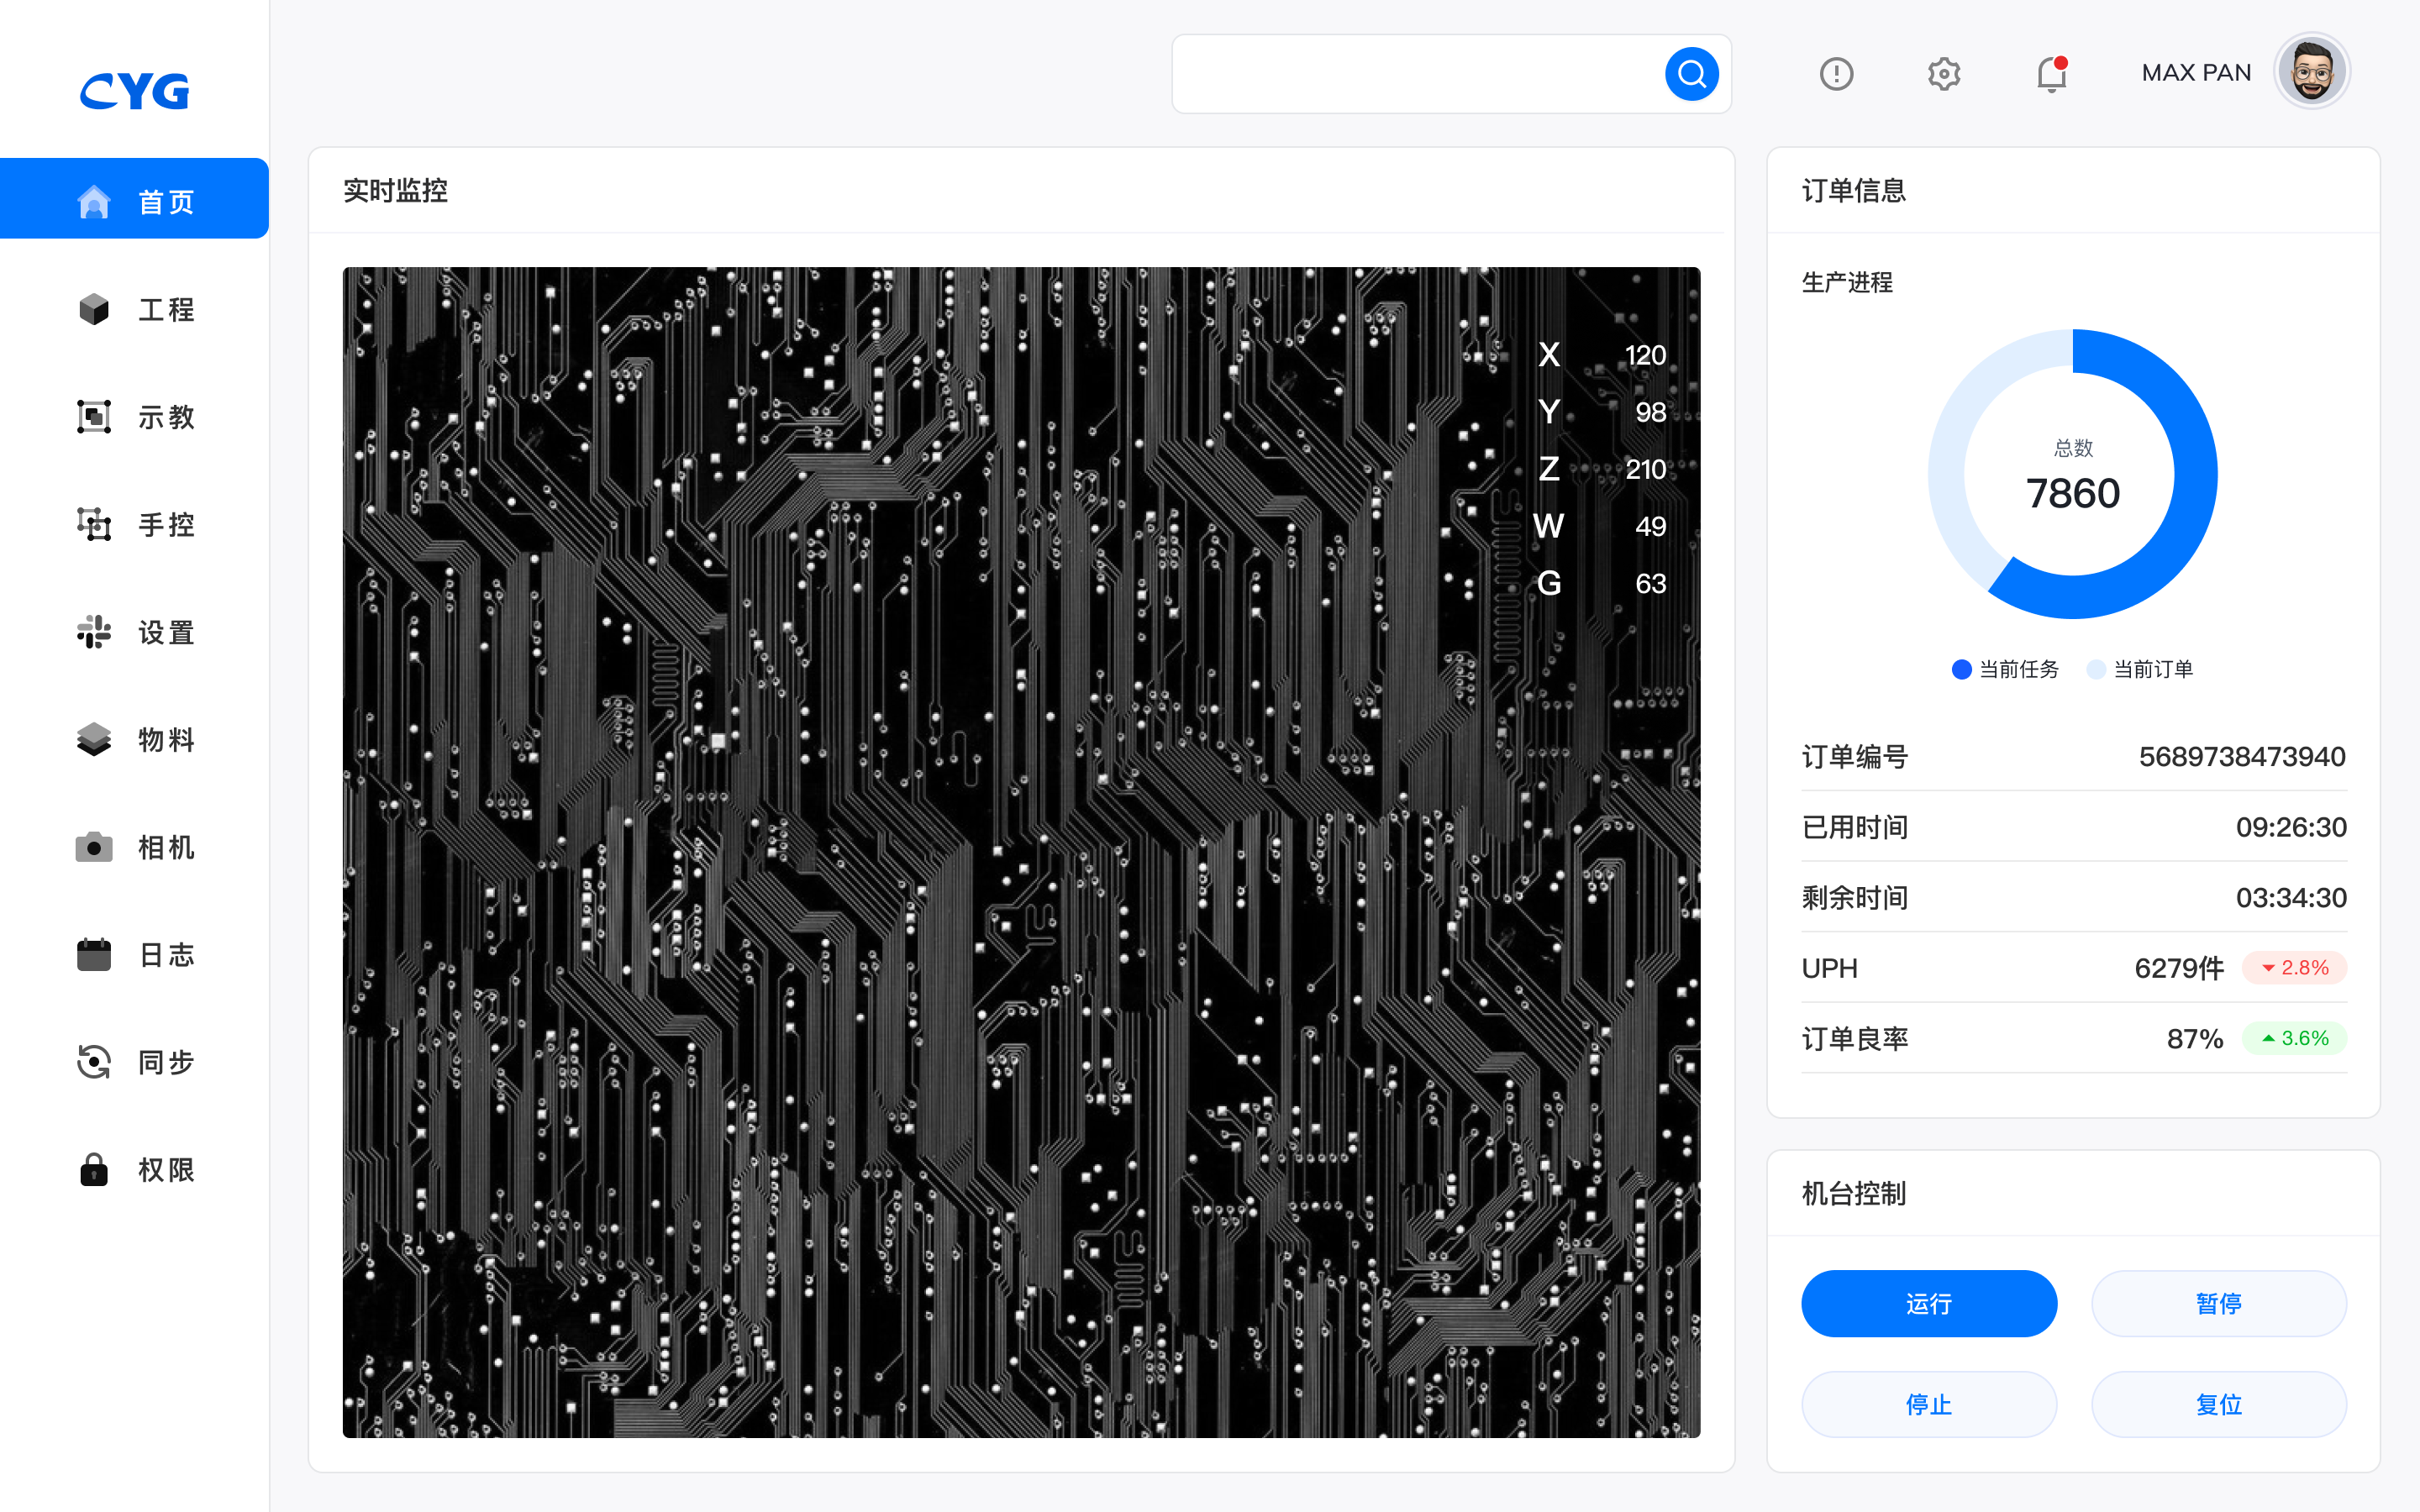This screenshot has width=2420, height=1512.
Task: Open the 同步 menu item
Action: 134,1062
